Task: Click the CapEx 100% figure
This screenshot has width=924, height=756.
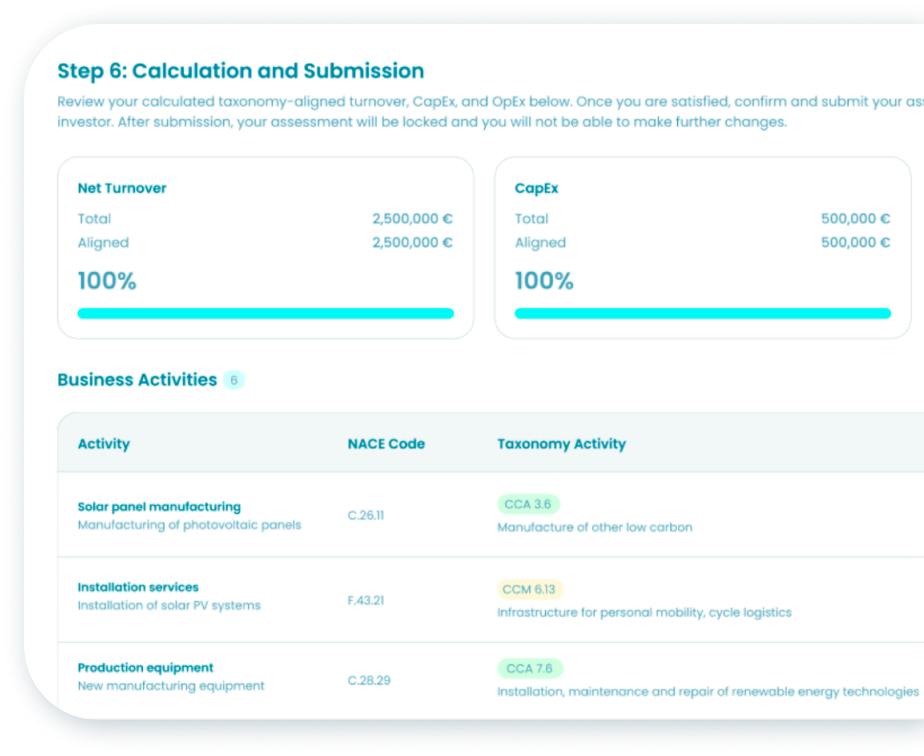Action: tap(544, 281)
